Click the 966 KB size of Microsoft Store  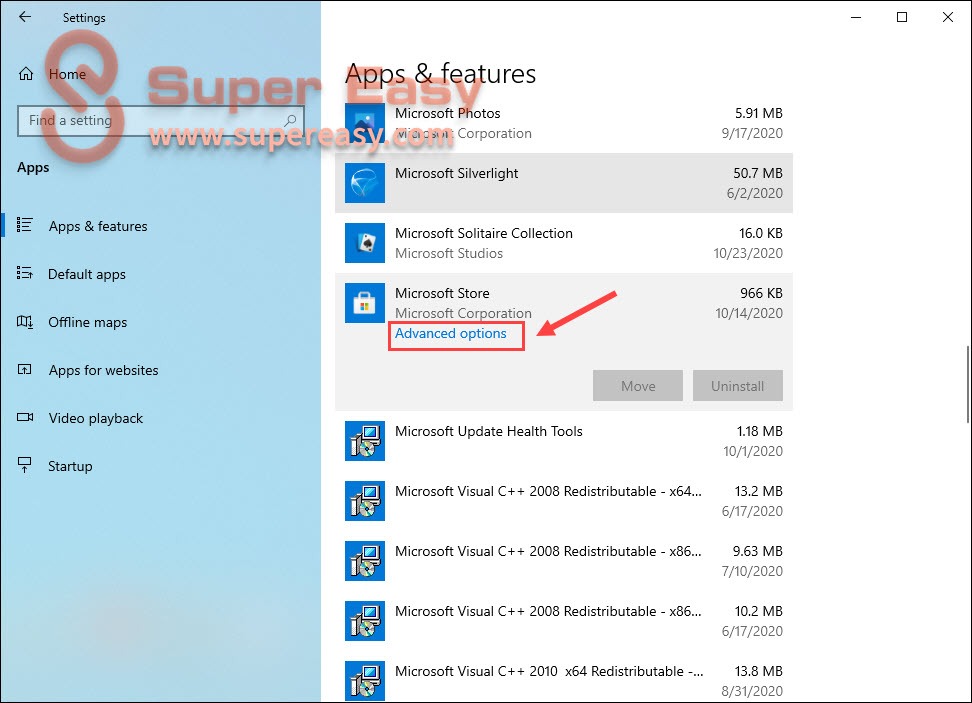[x=761, y=293]
